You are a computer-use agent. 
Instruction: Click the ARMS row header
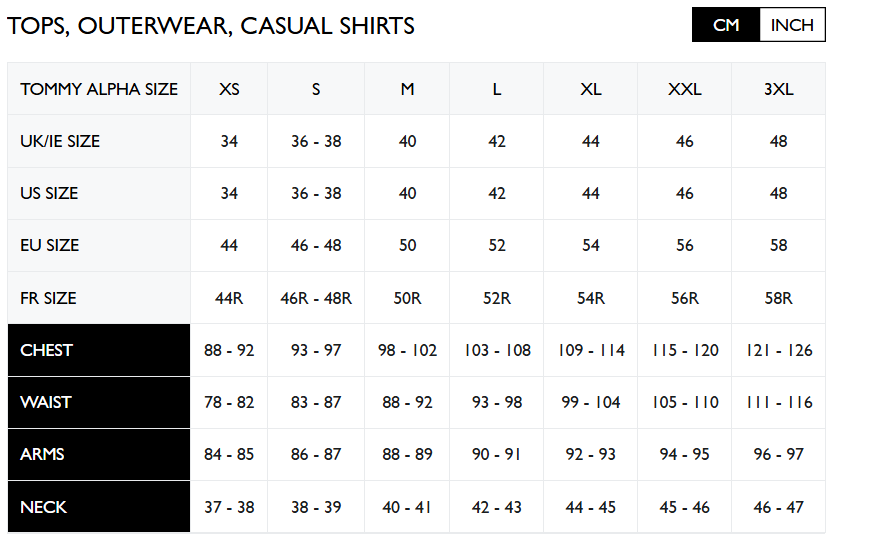(x=99, y=454)
